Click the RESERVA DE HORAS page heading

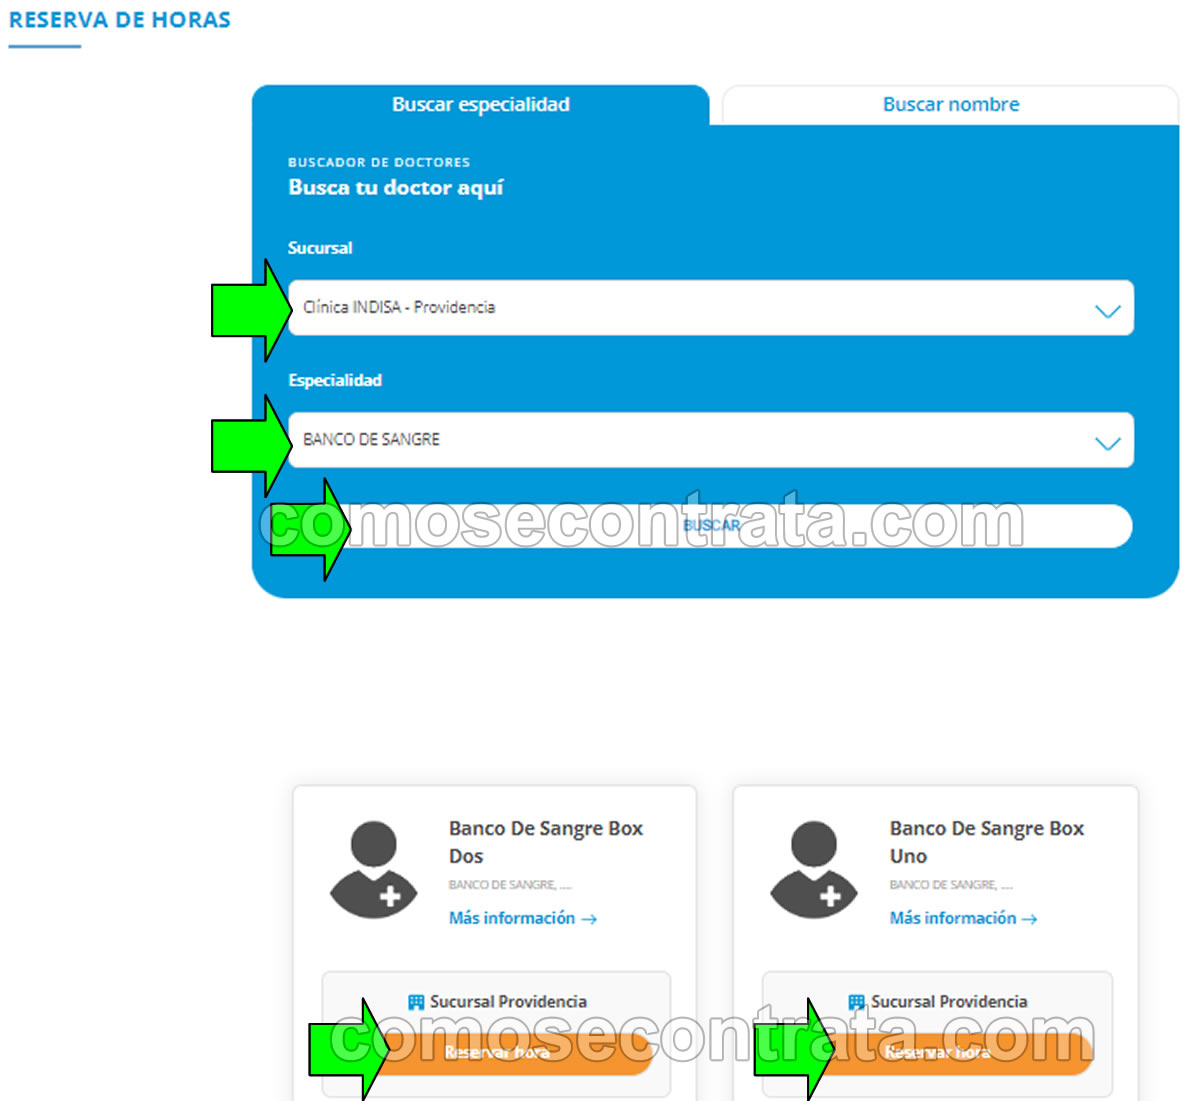tap(120, 20)
